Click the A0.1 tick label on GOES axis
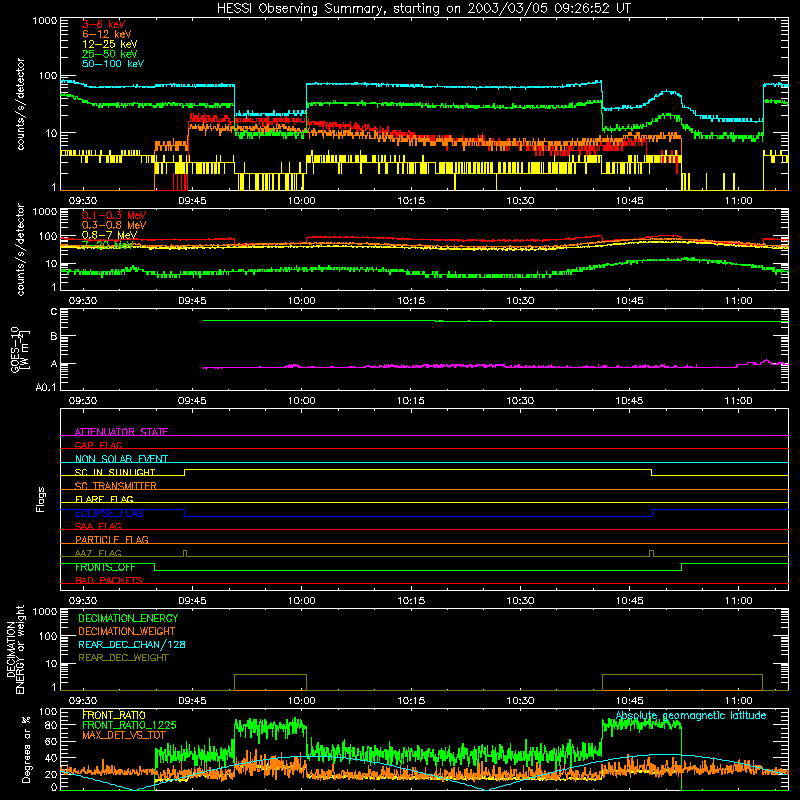Viewport: 800px width, 800px height. pyautogui.click(x=46, y=388)
